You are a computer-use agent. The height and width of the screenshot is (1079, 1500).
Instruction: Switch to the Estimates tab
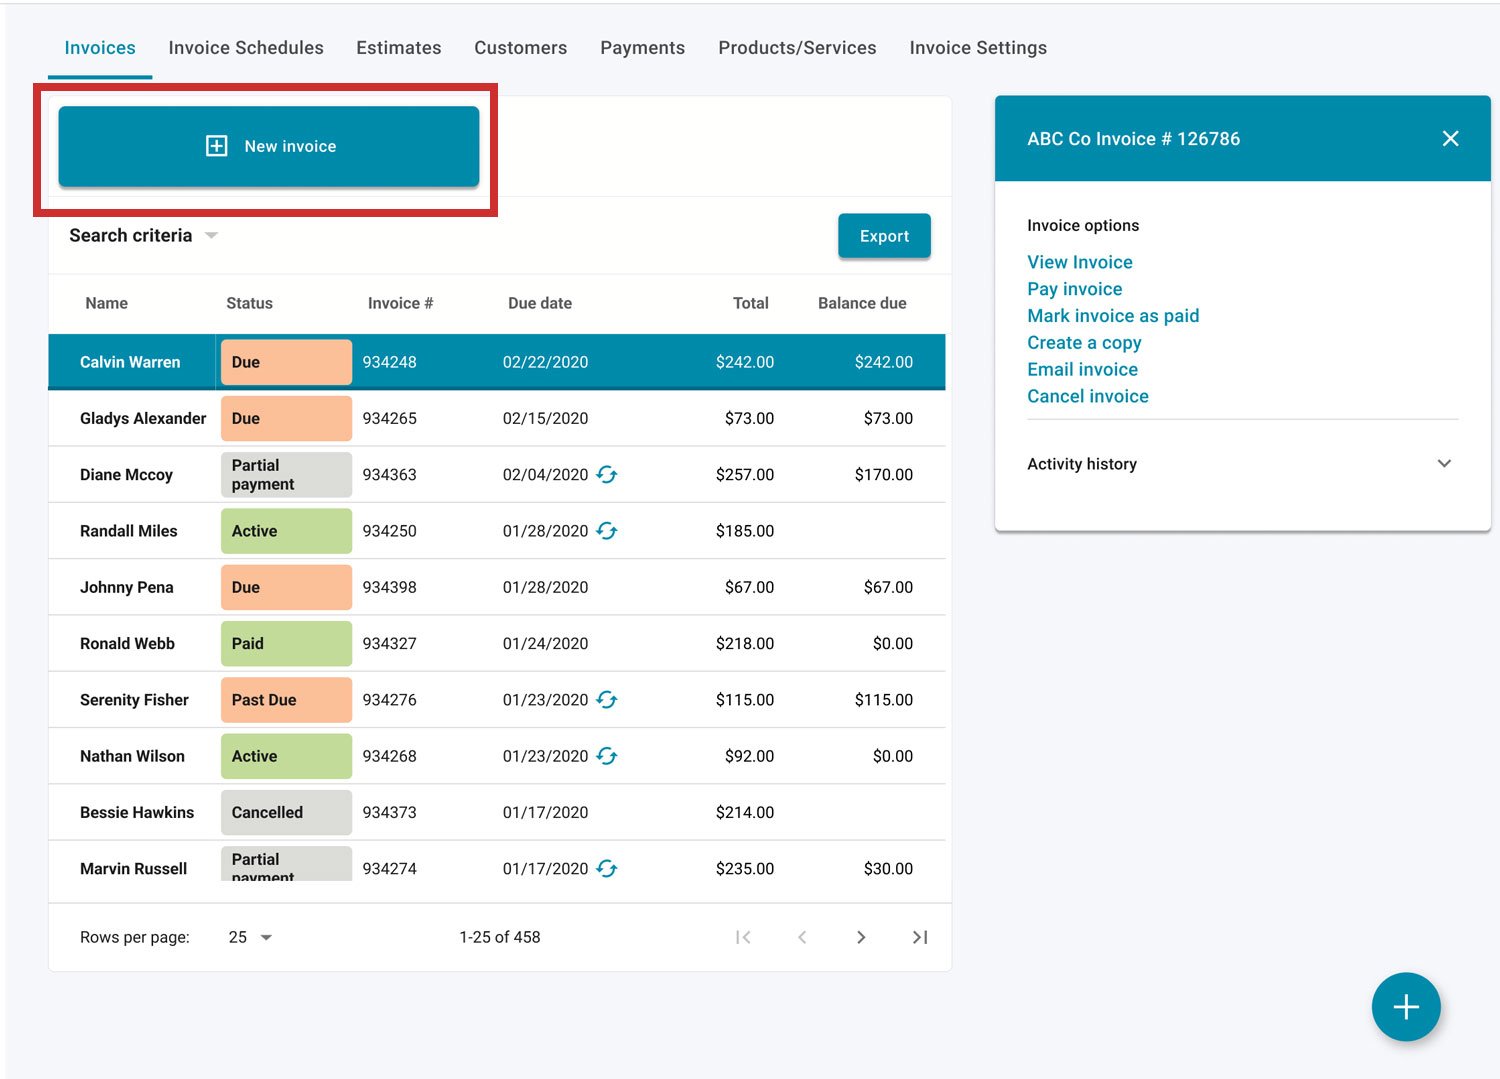398,47
